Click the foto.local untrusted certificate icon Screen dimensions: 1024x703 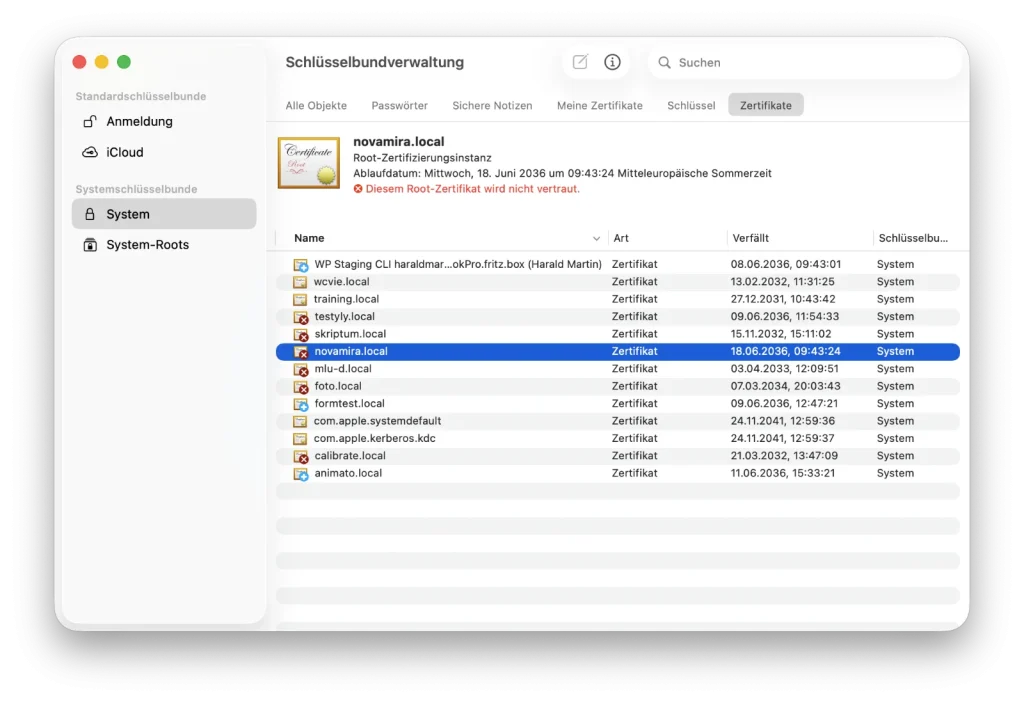tap(300, 387)
